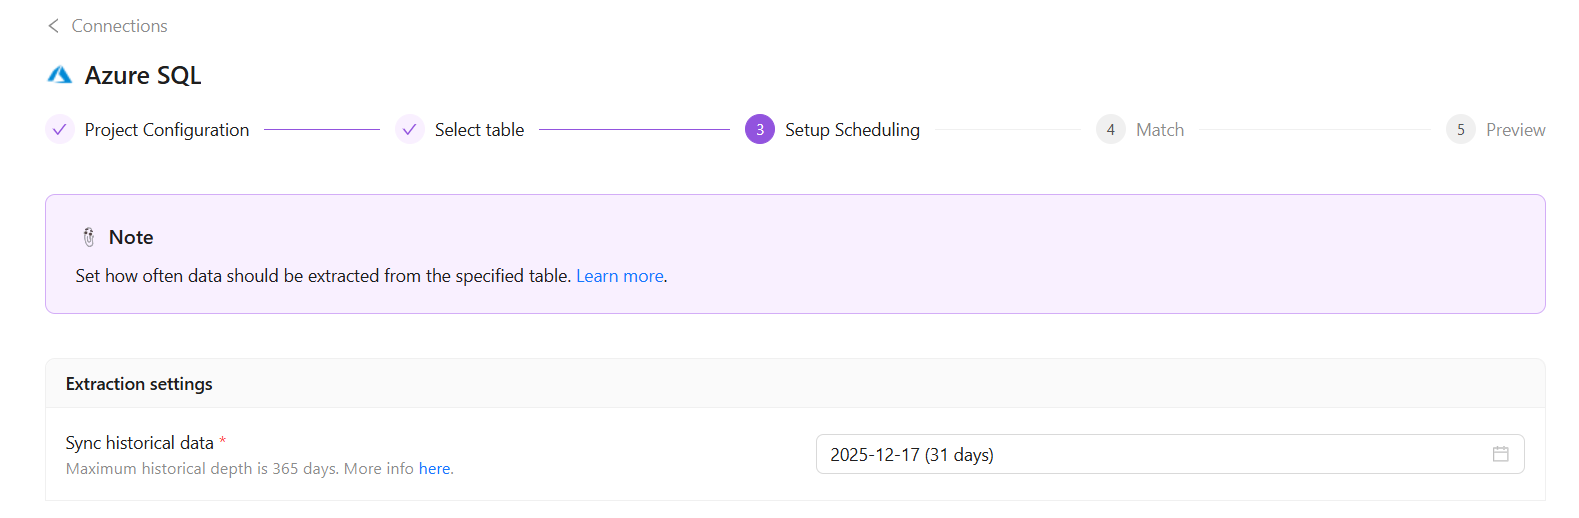Go to the Preview step
The image size is (1579, 518).
click(1515, 130)
